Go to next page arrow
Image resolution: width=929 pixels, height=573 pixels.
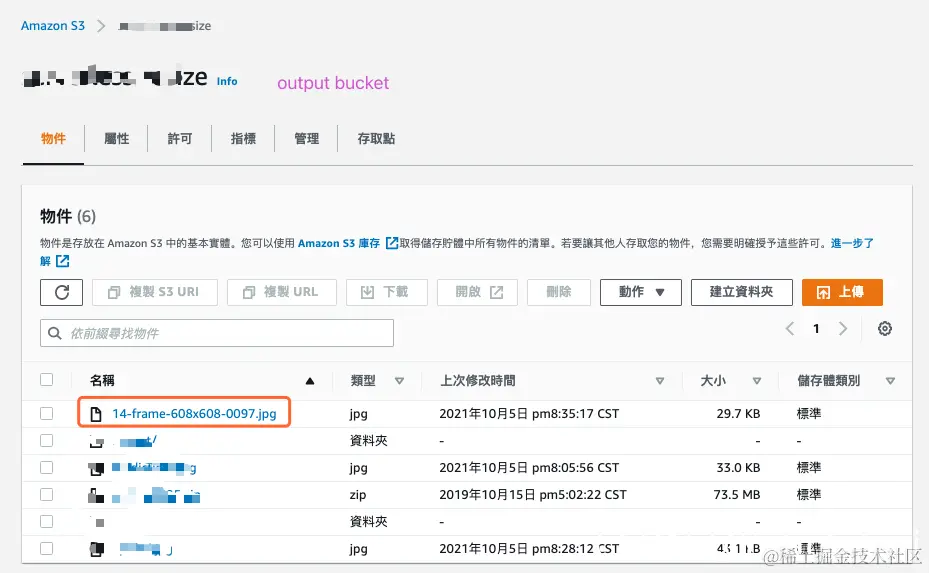click(x=842, y=328)
